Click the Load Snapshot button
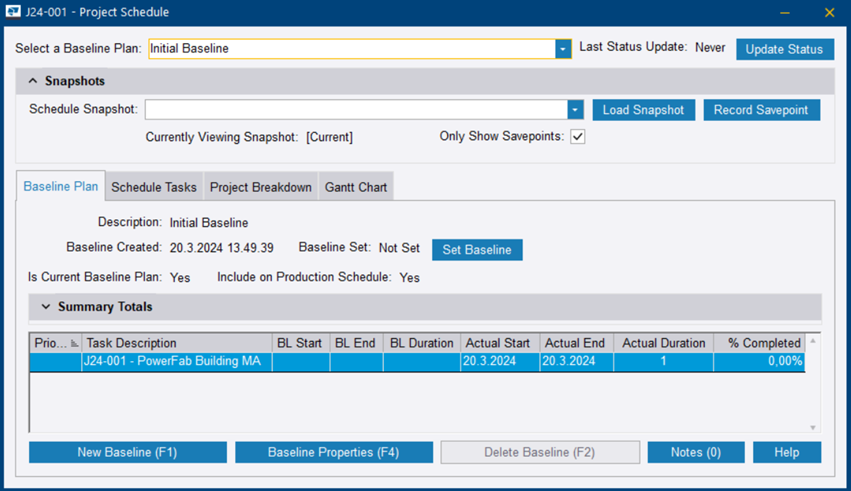851x491 pixels. pyautogui.click(x=643, y=110)
